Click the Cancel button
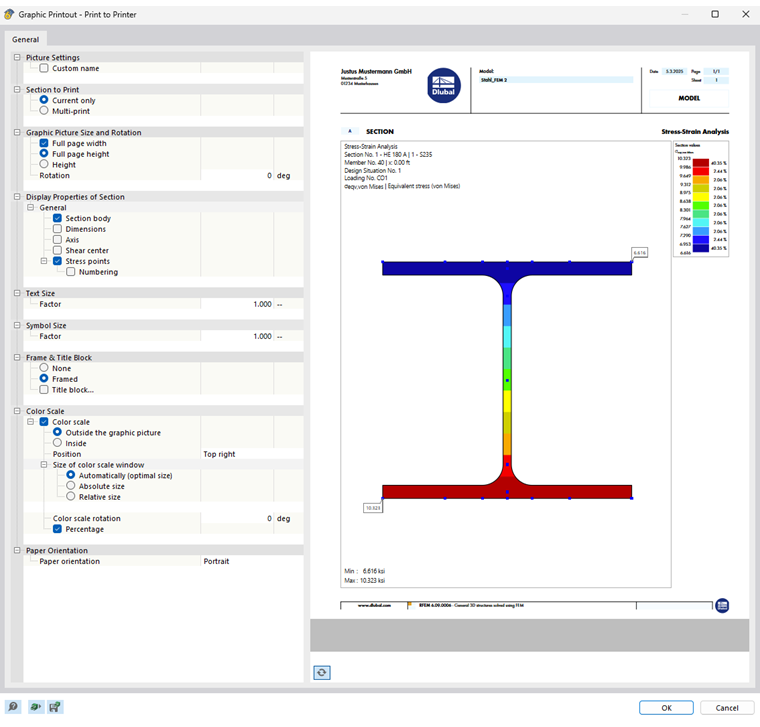 727,708
